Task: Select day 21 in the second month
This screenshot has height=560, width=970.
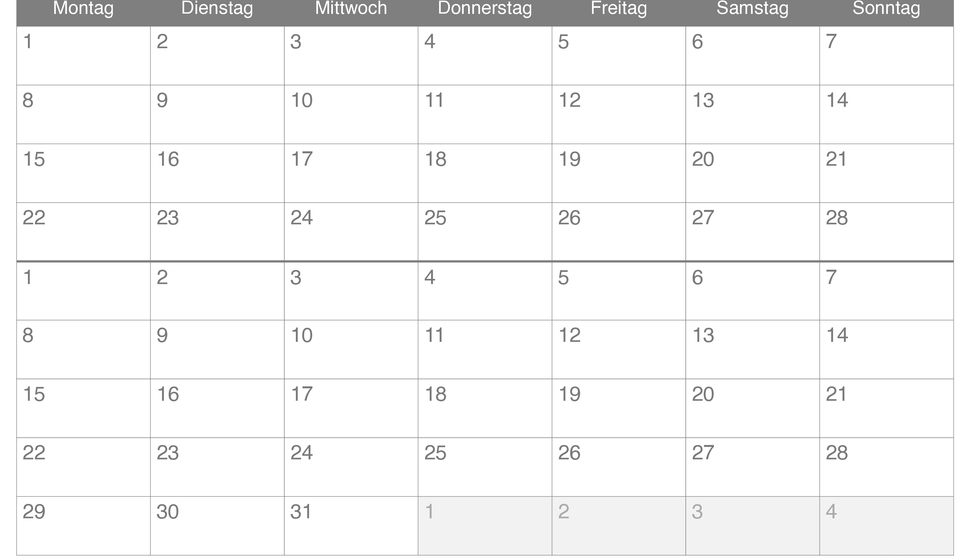Action: click(886, 408)
